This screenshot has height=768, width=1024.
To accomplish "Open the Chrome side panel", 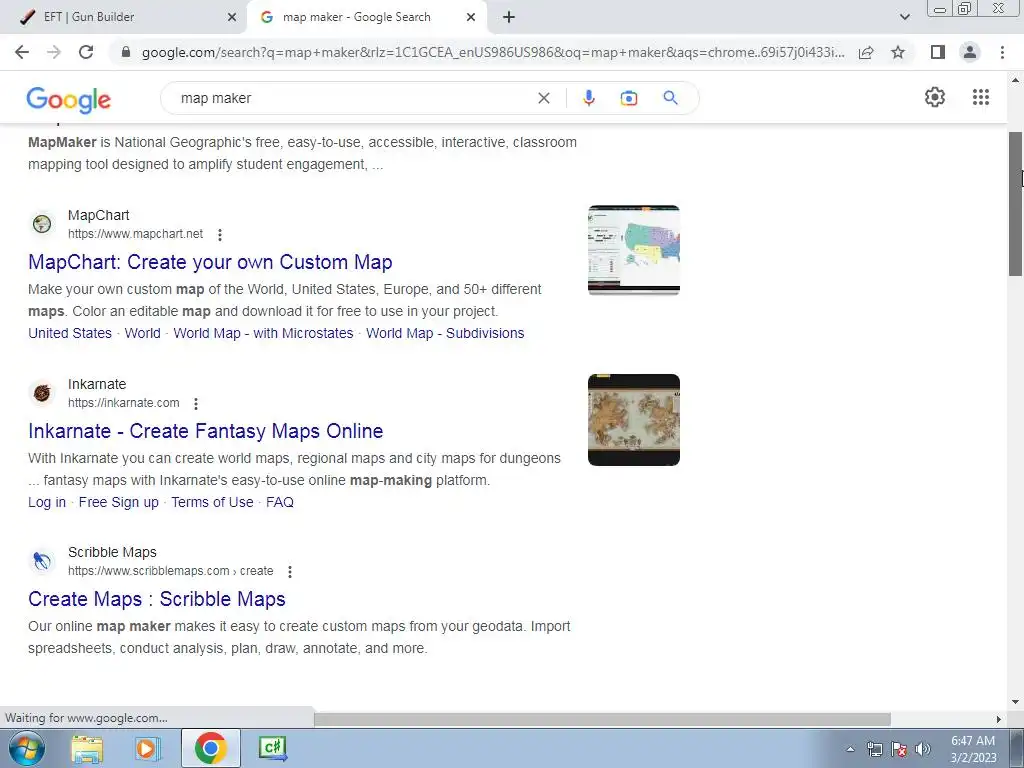I will [x=938, y=52].
